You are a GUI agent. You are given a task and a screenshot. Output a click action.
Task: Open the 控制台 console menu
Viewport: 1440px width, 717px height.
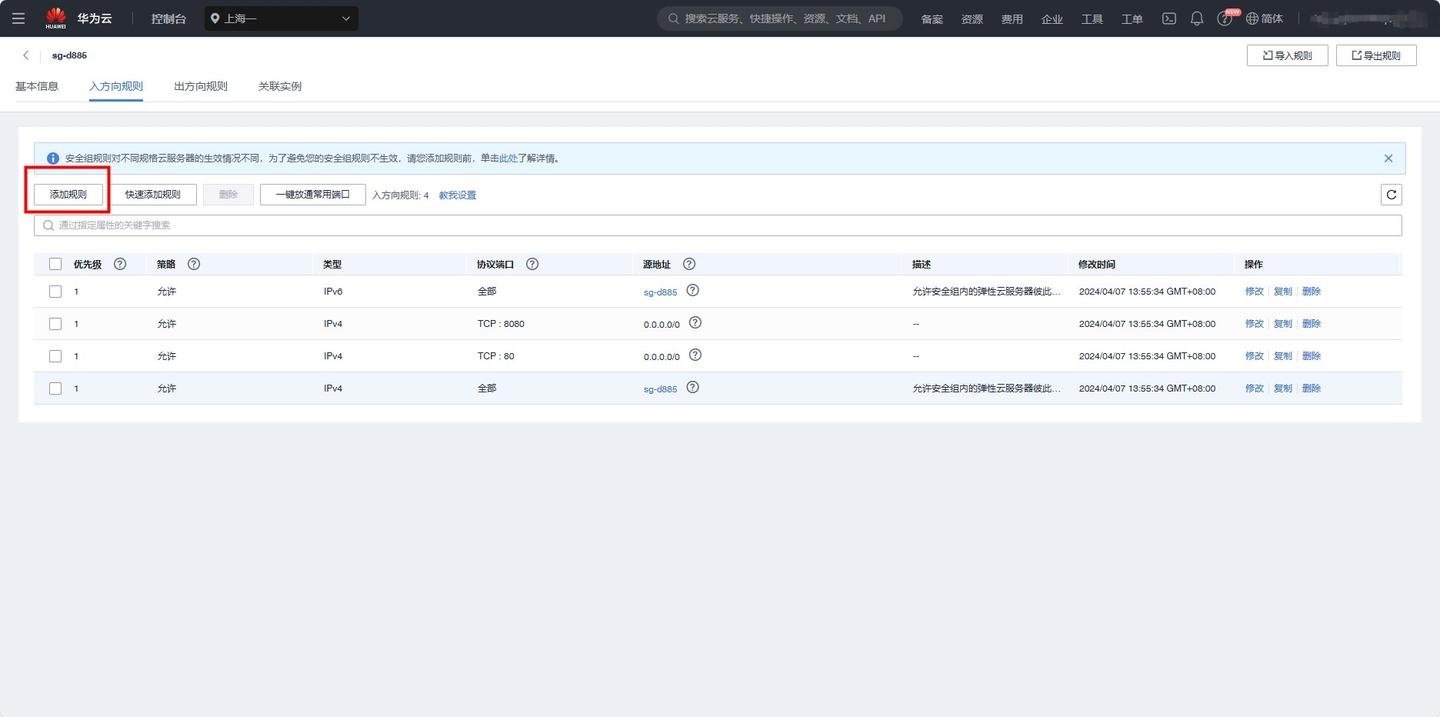pos(169,18)
